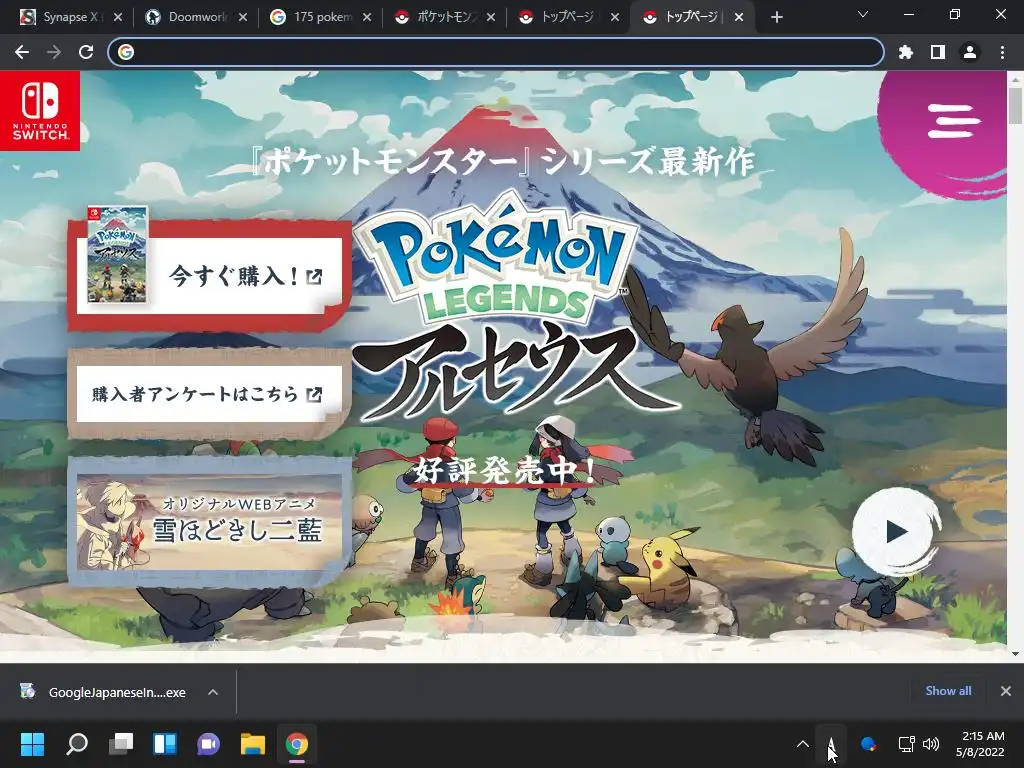Viewport: 1024px width, 768px height.
Task: Close the downloads bar
Action: tap(1006, 691)
